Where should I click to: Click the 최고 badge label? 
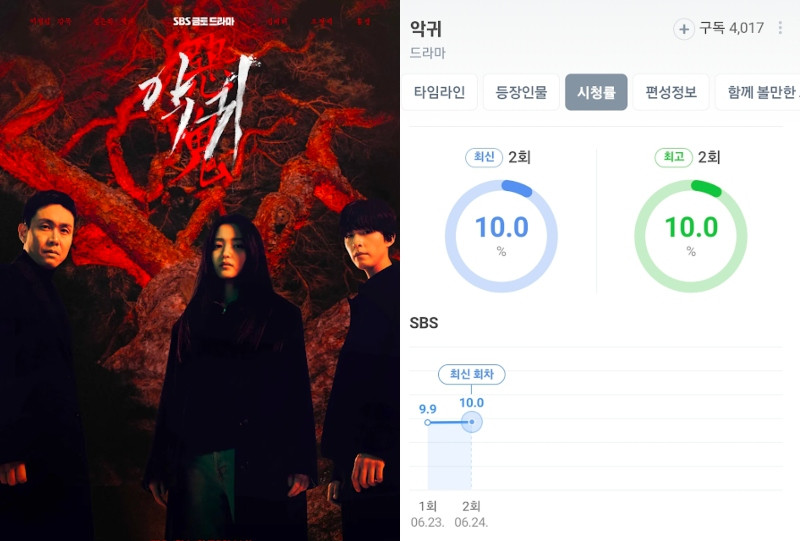[673, 157]
